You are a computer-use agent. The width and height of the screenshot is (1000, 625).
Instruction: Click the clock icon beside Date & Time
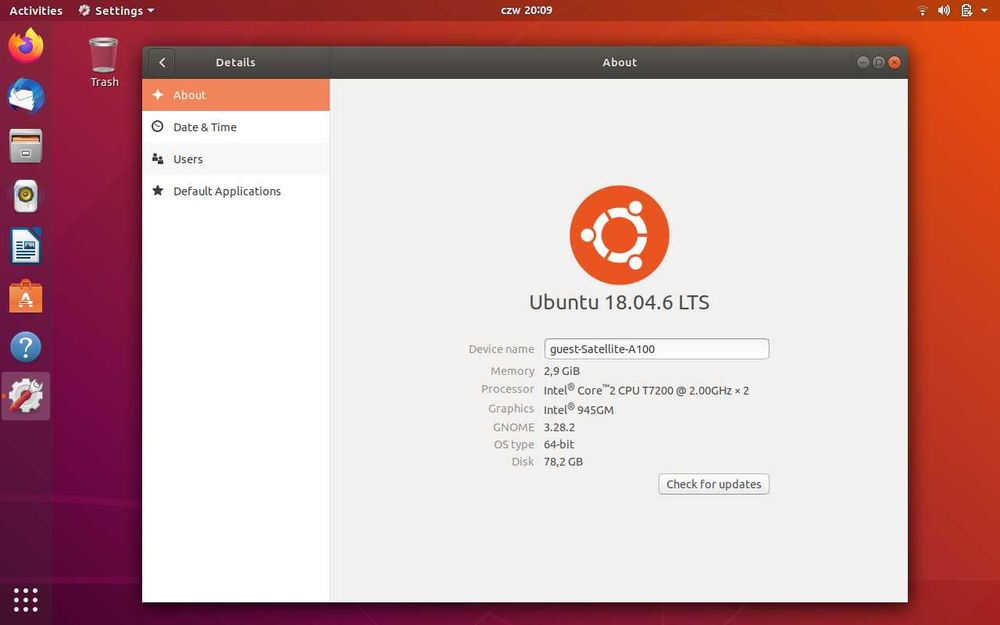tap(158, 126)
